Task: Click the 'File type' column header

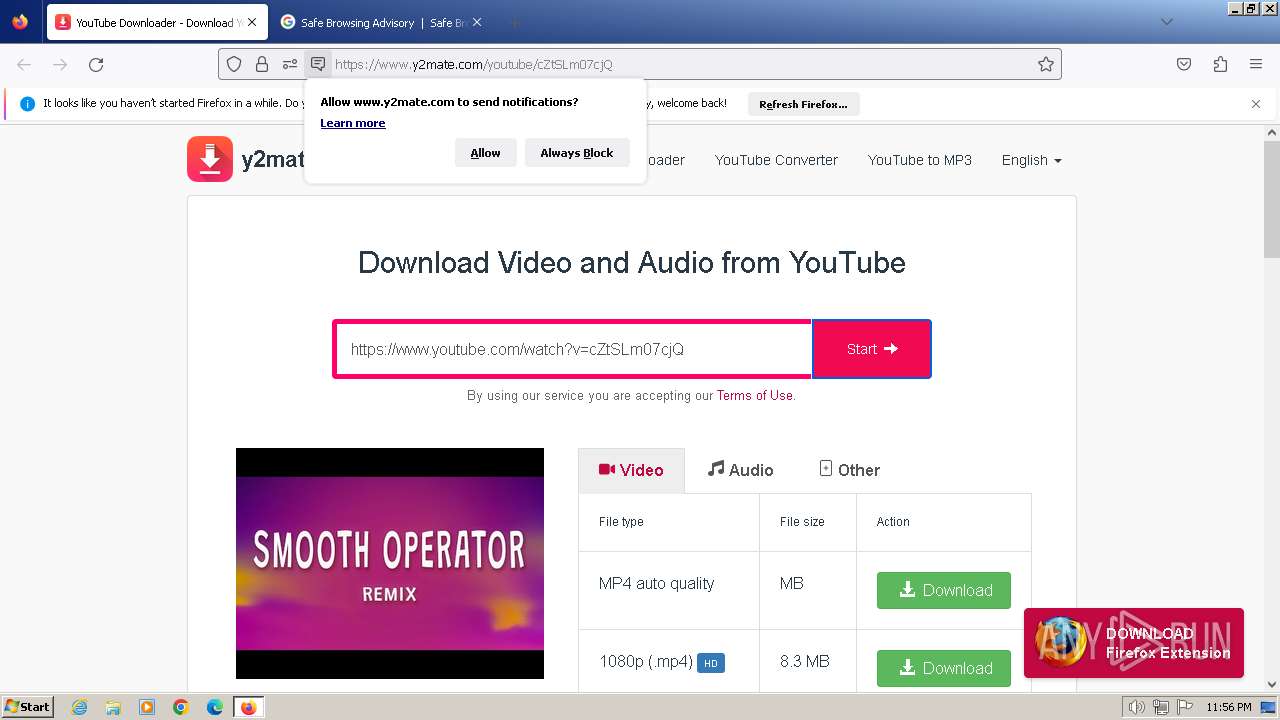Action: tap(621, 522)
